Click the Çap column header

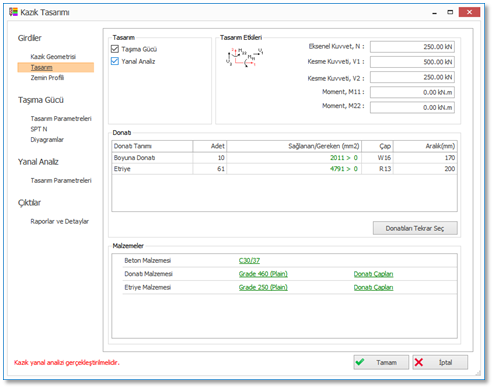[377, 146]
